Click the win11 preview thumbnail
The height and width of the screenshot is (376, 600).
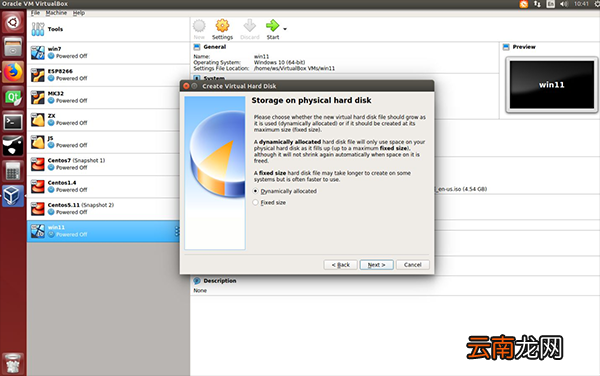click(551, 85)
